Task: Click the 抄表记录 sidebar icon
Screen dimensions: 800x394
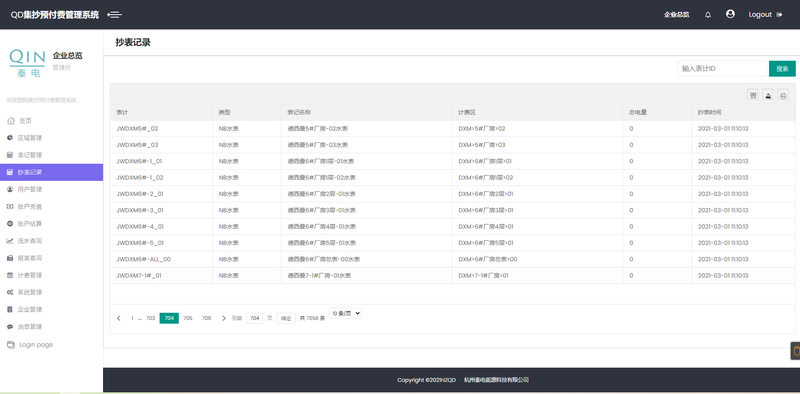Action: tap(10, 172)
